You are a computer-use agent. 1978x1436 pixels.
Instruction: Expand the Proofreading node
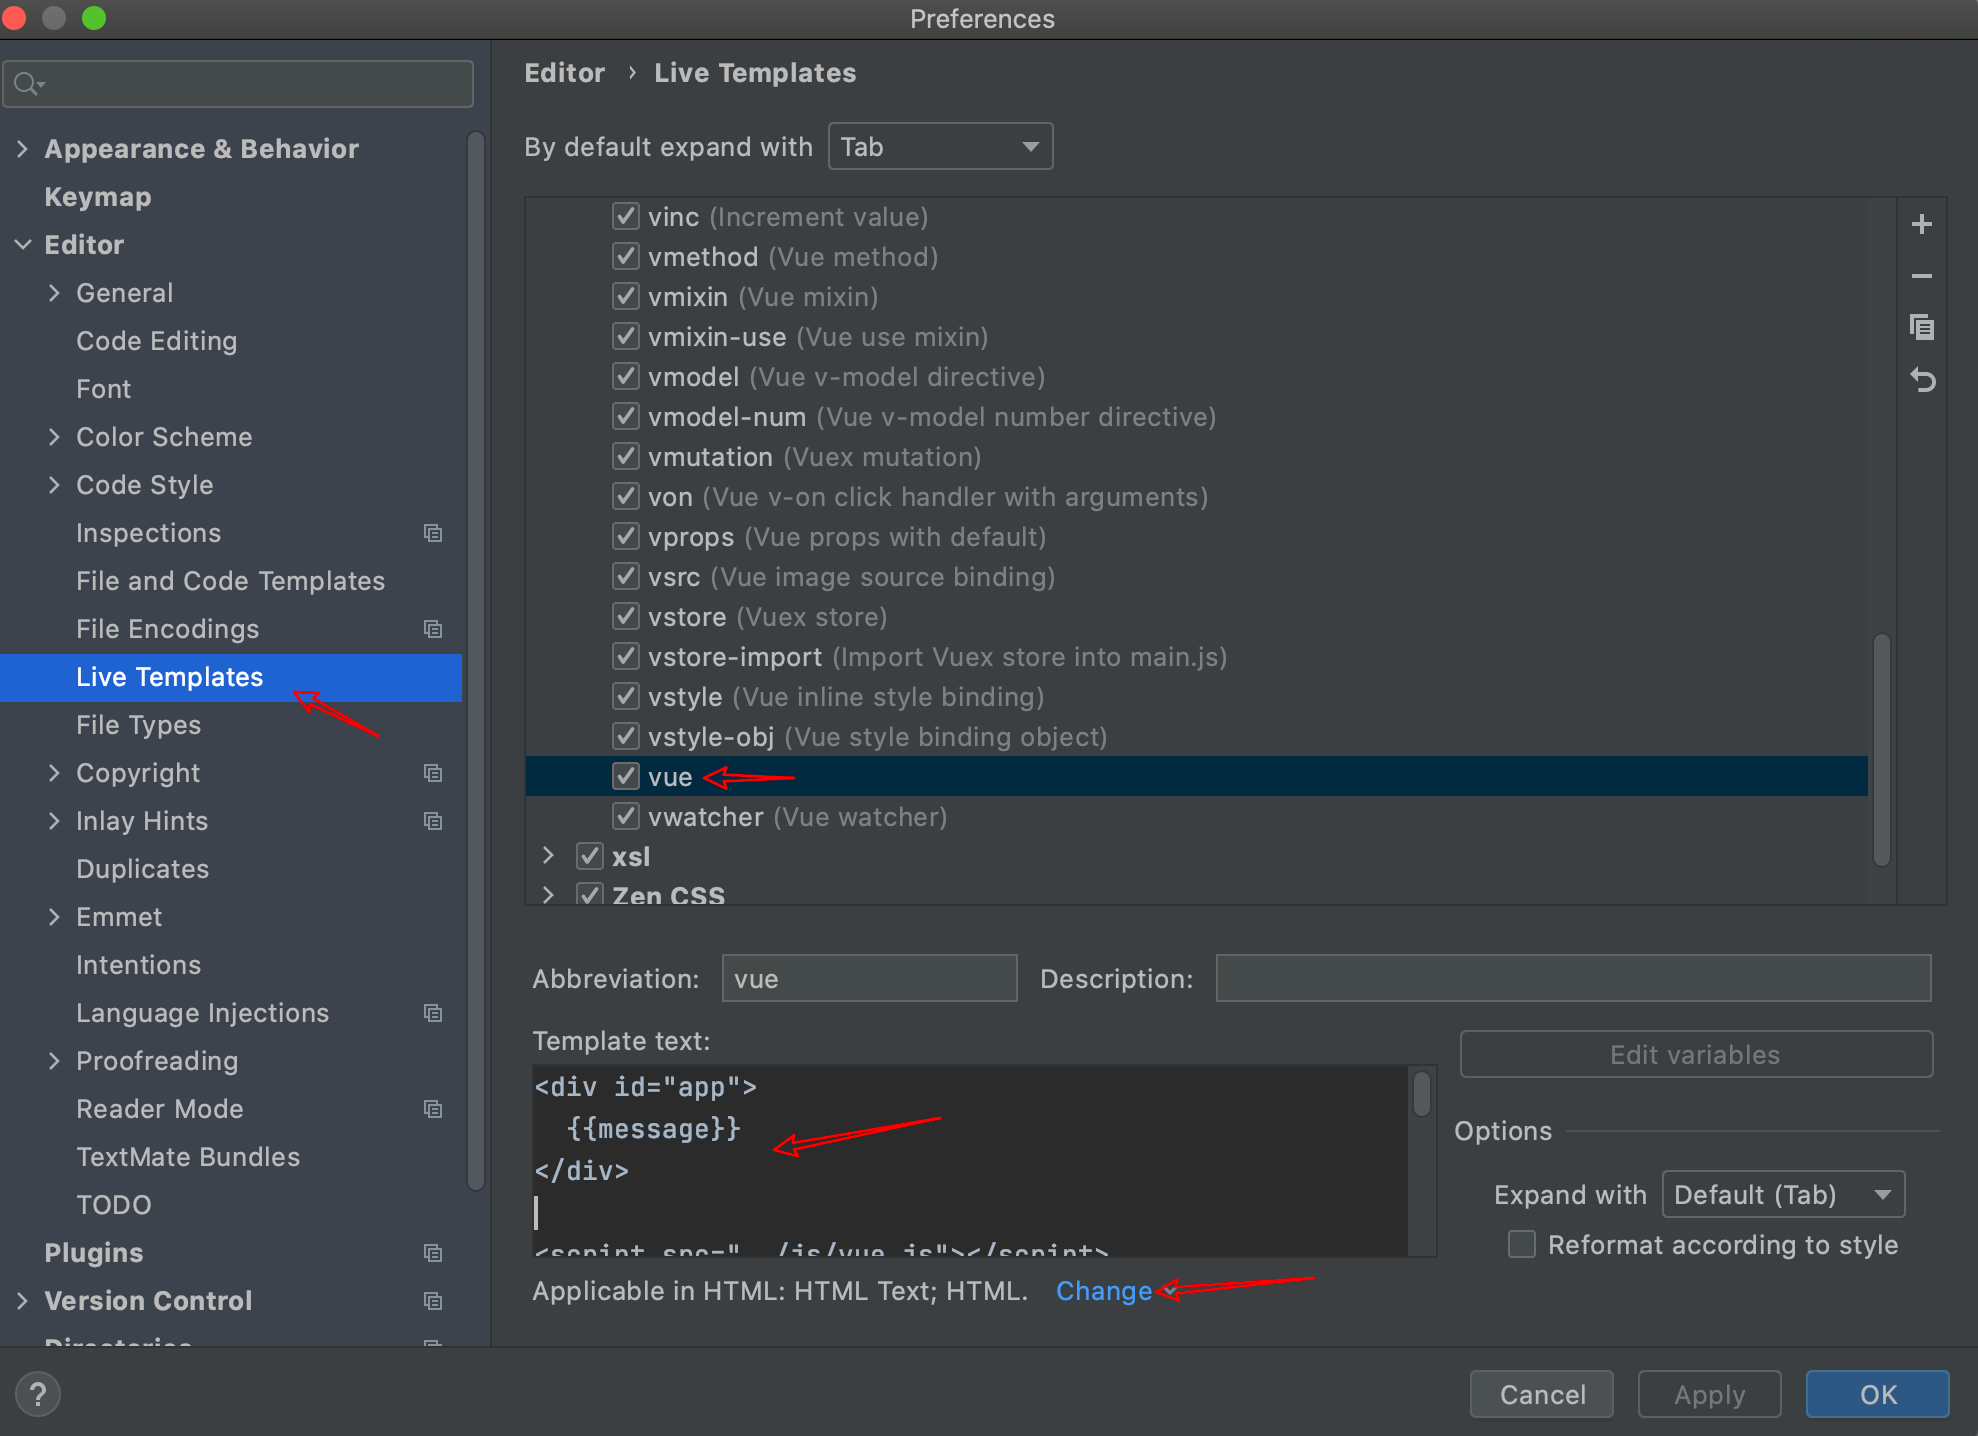click(54, 1061)
